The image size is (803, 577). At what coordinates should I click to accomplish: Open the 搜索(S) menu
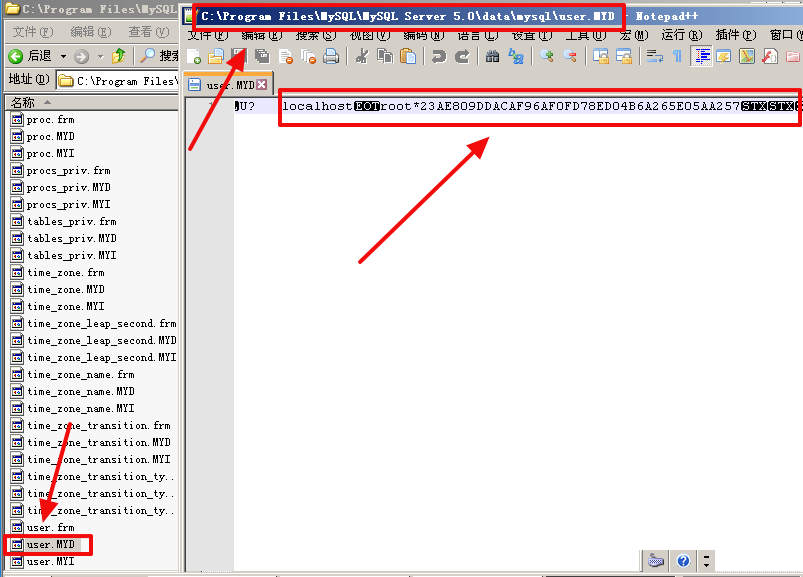[316, 35]
